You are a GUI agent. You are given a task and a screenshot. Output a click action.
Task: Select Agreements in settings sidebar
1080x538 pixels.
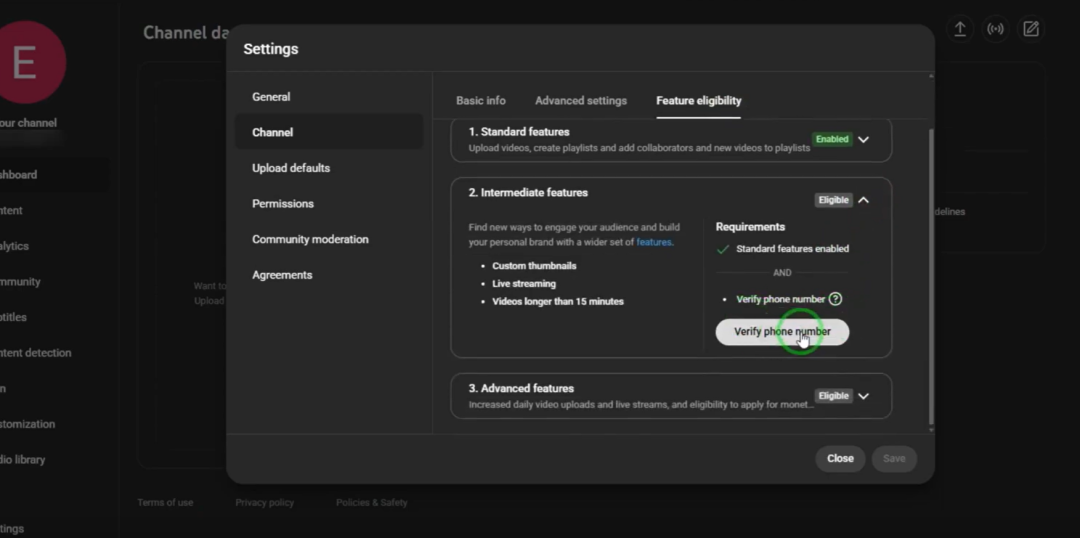[x=282, y=275]
